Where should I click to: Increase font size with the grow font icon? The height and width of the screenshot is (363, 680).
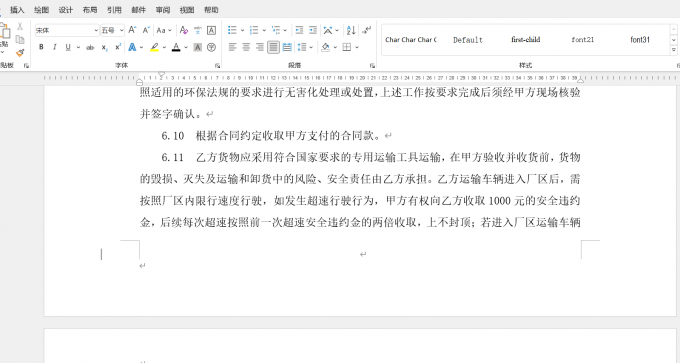pyautogui.click(x=132, y=30)
